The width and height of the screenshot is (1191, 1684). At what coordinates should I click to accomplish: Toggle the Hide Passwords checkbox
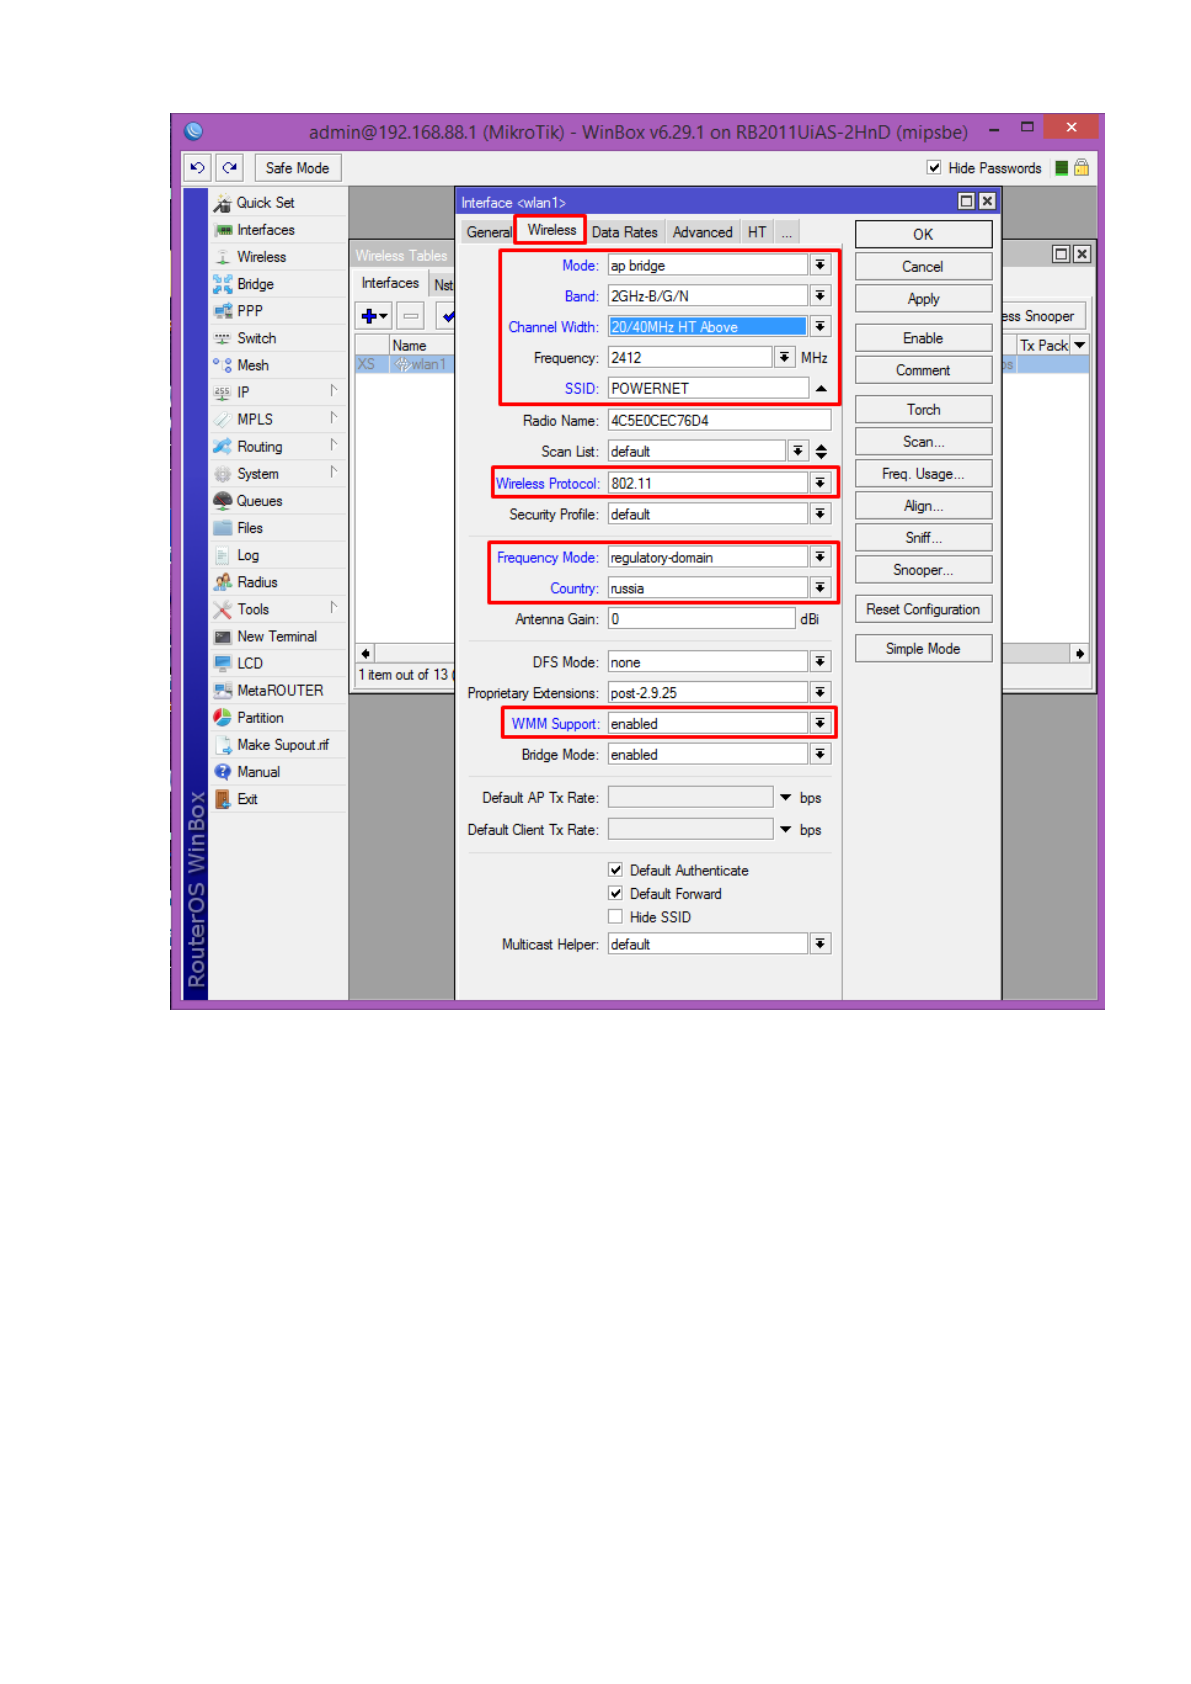point(934,168)
